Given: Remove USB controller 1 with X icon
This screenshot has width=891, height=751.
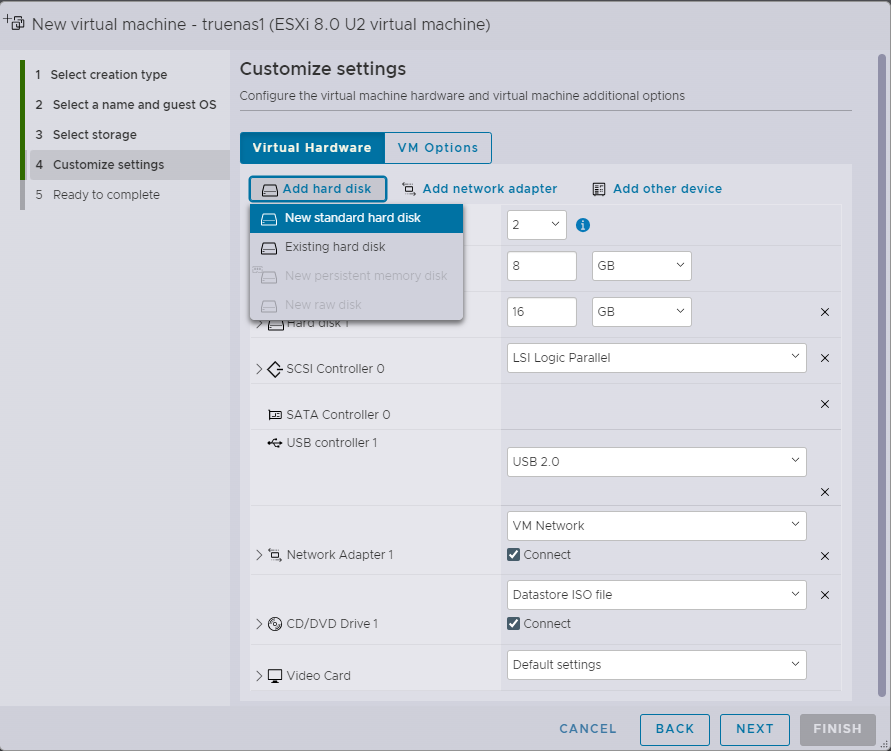Looking at the screenshot, I should (825, 492).
